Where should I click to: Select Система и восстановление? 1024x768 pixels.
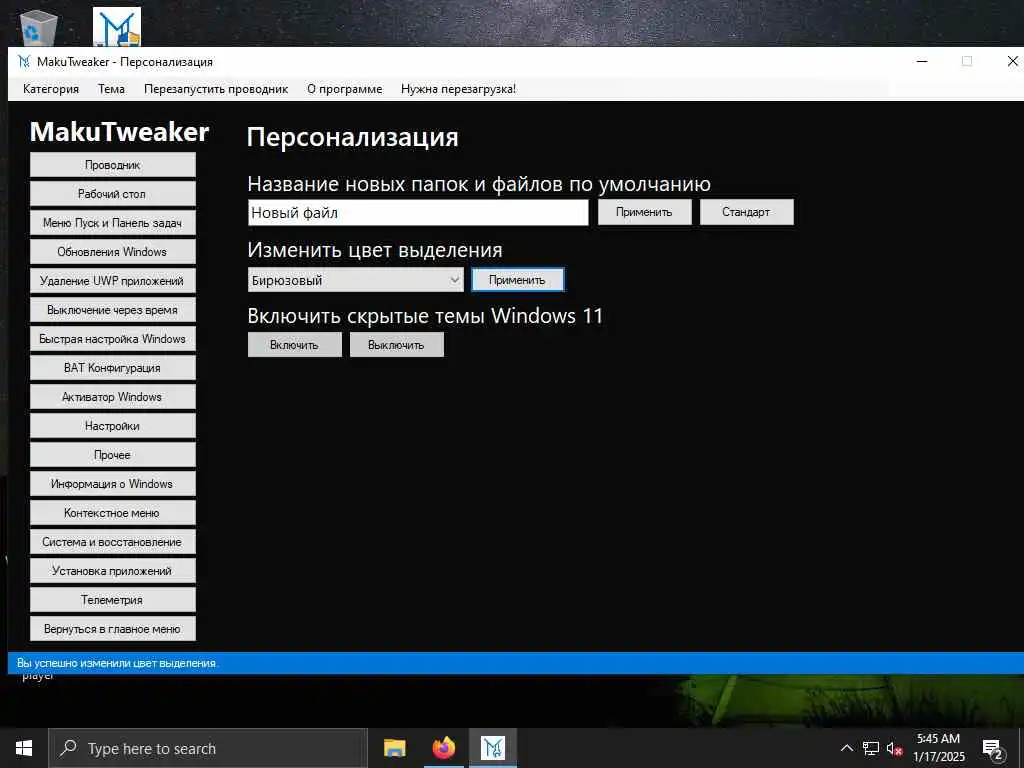pos(112,541)
